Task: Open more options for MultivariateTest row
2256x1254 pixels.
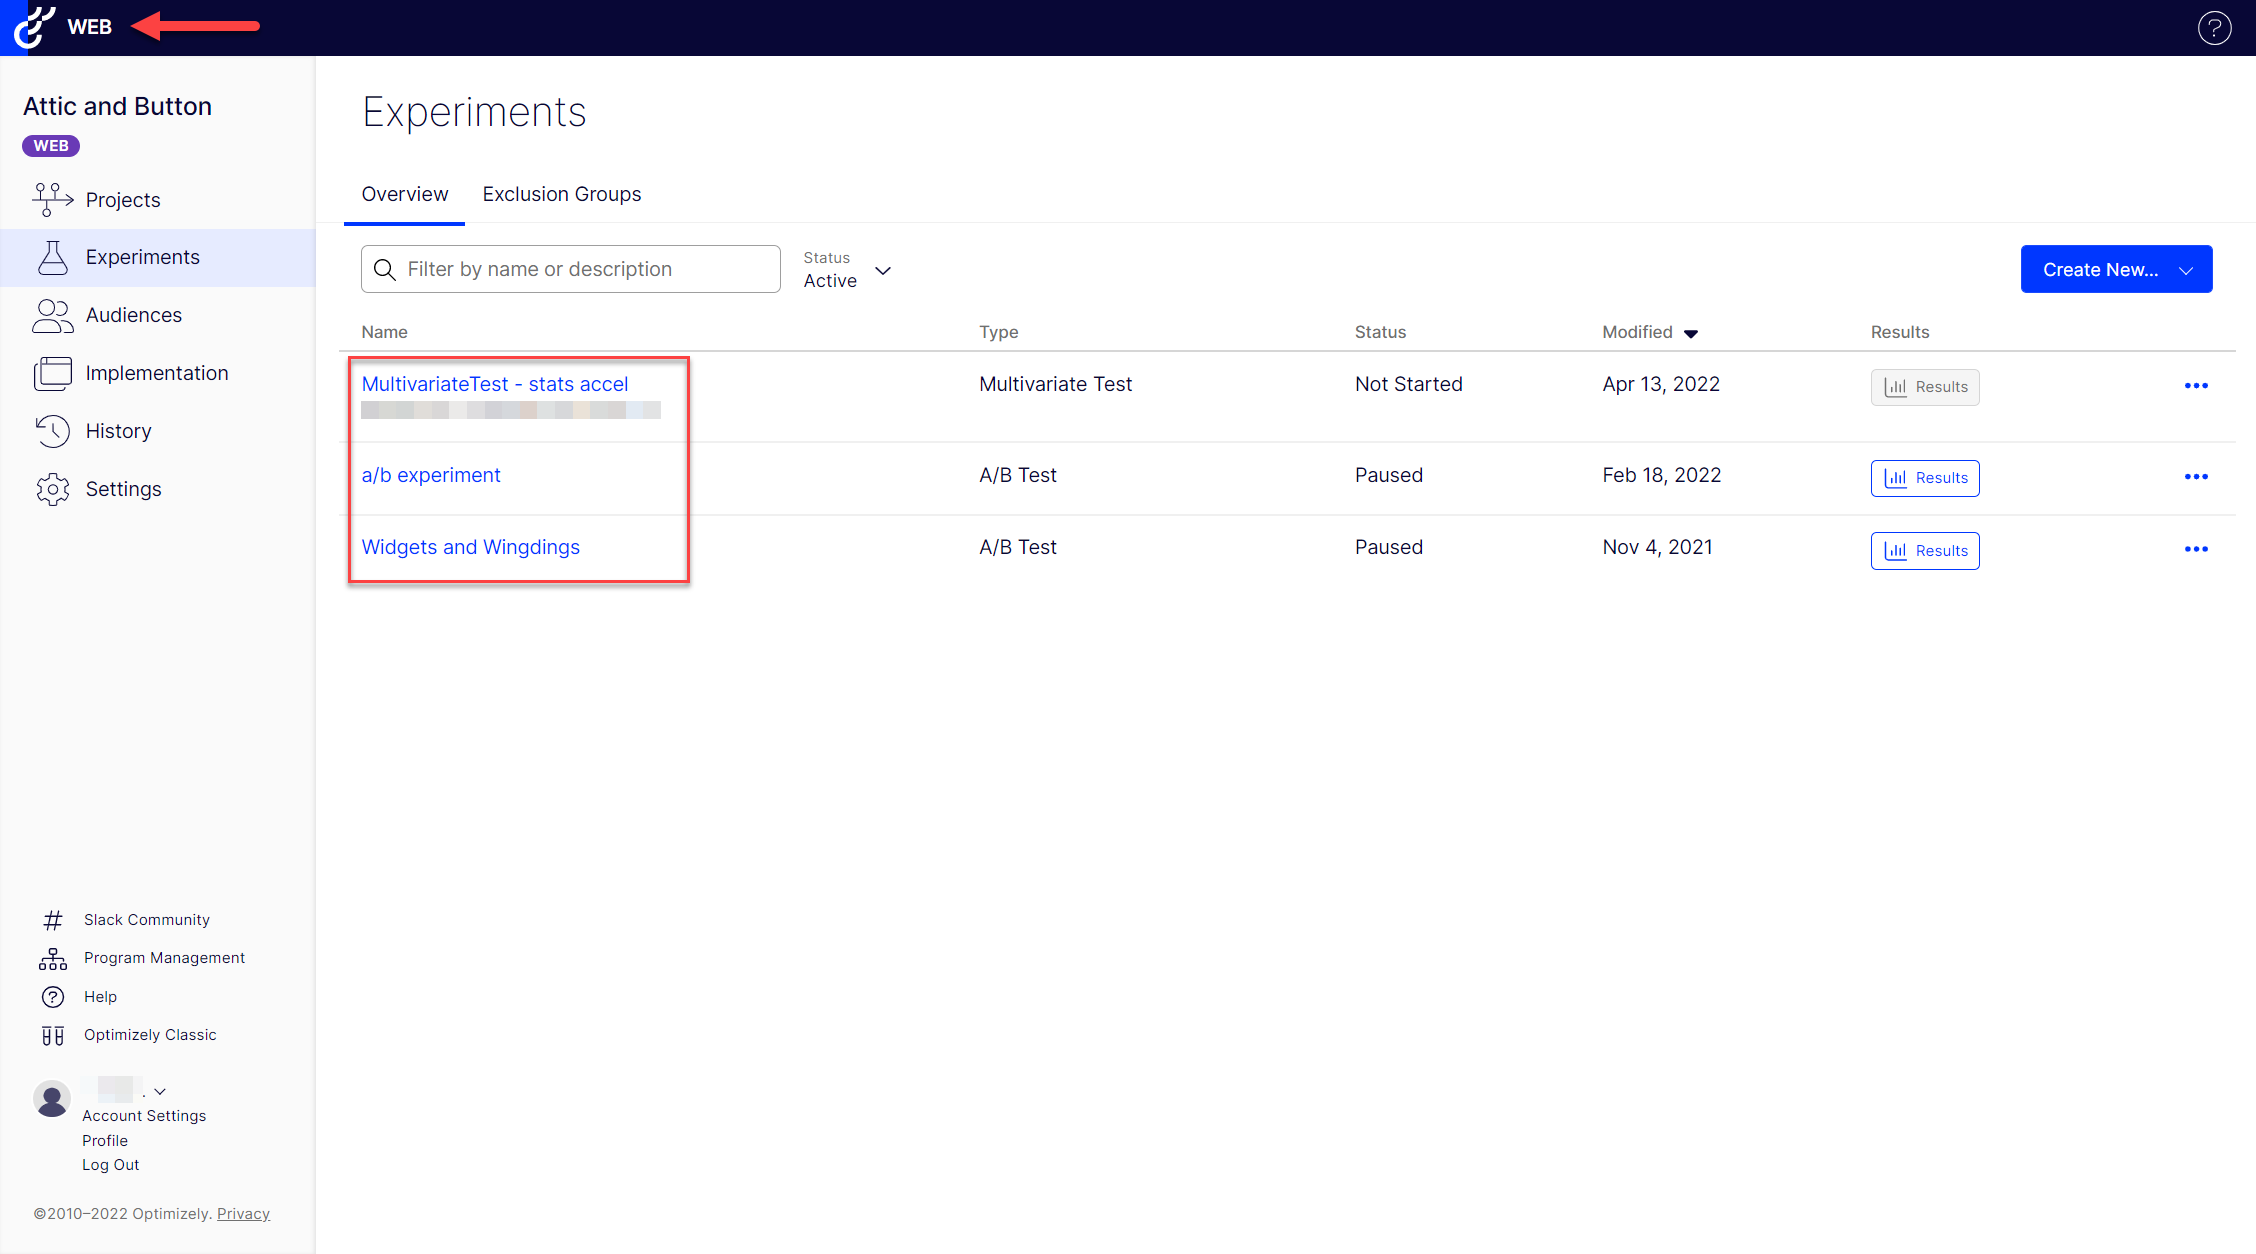Action: pyautogui.click(x=2196, y=386)
